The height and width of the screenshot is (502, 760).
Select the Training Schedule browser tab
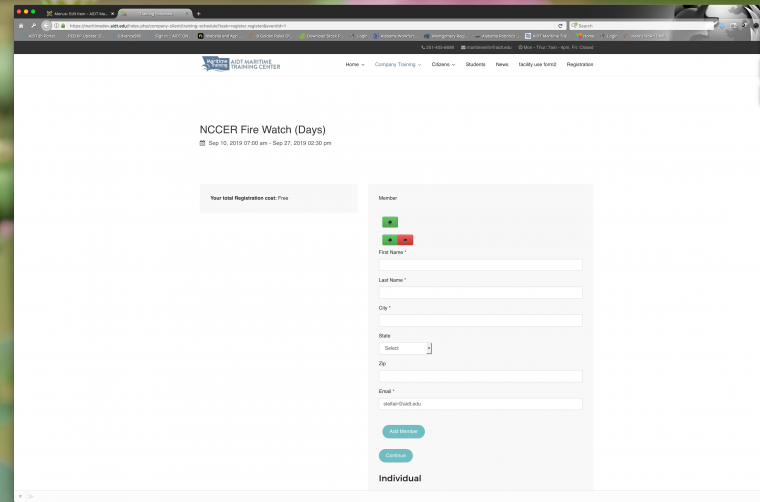click(x=155, y=14)
